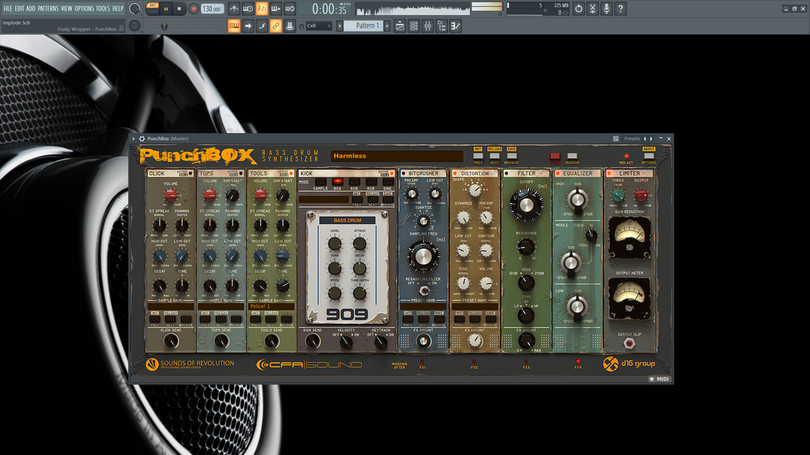The height and width of the screenshot is (455, 810).
Task: Click the help question mark icon
Action: tap(620, 9)
